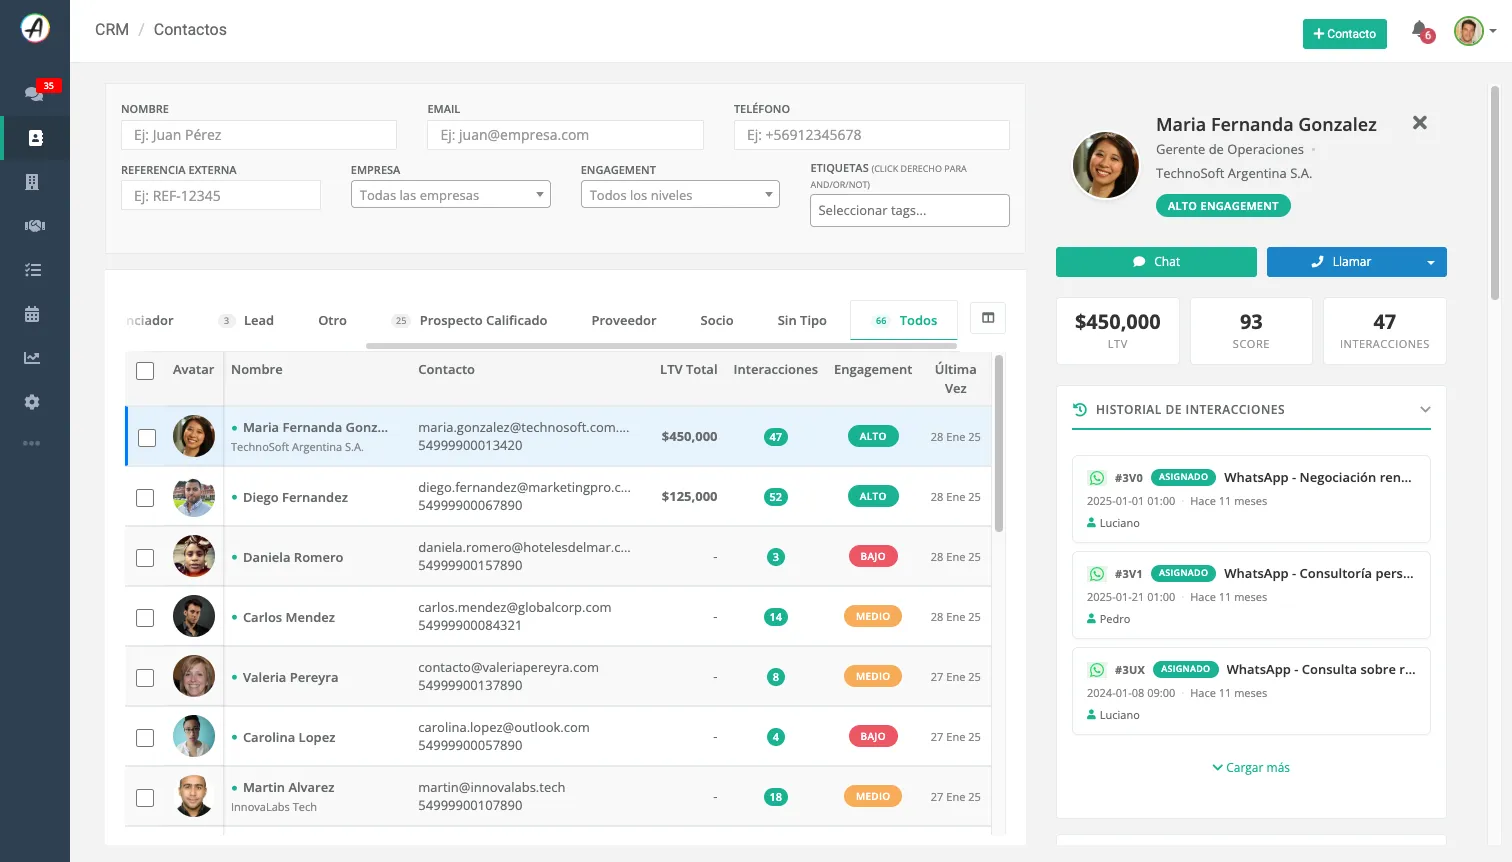Open the chats icon with 35 badge
The height and width of the screenshot is (862, 1512).
pos(34,93)
